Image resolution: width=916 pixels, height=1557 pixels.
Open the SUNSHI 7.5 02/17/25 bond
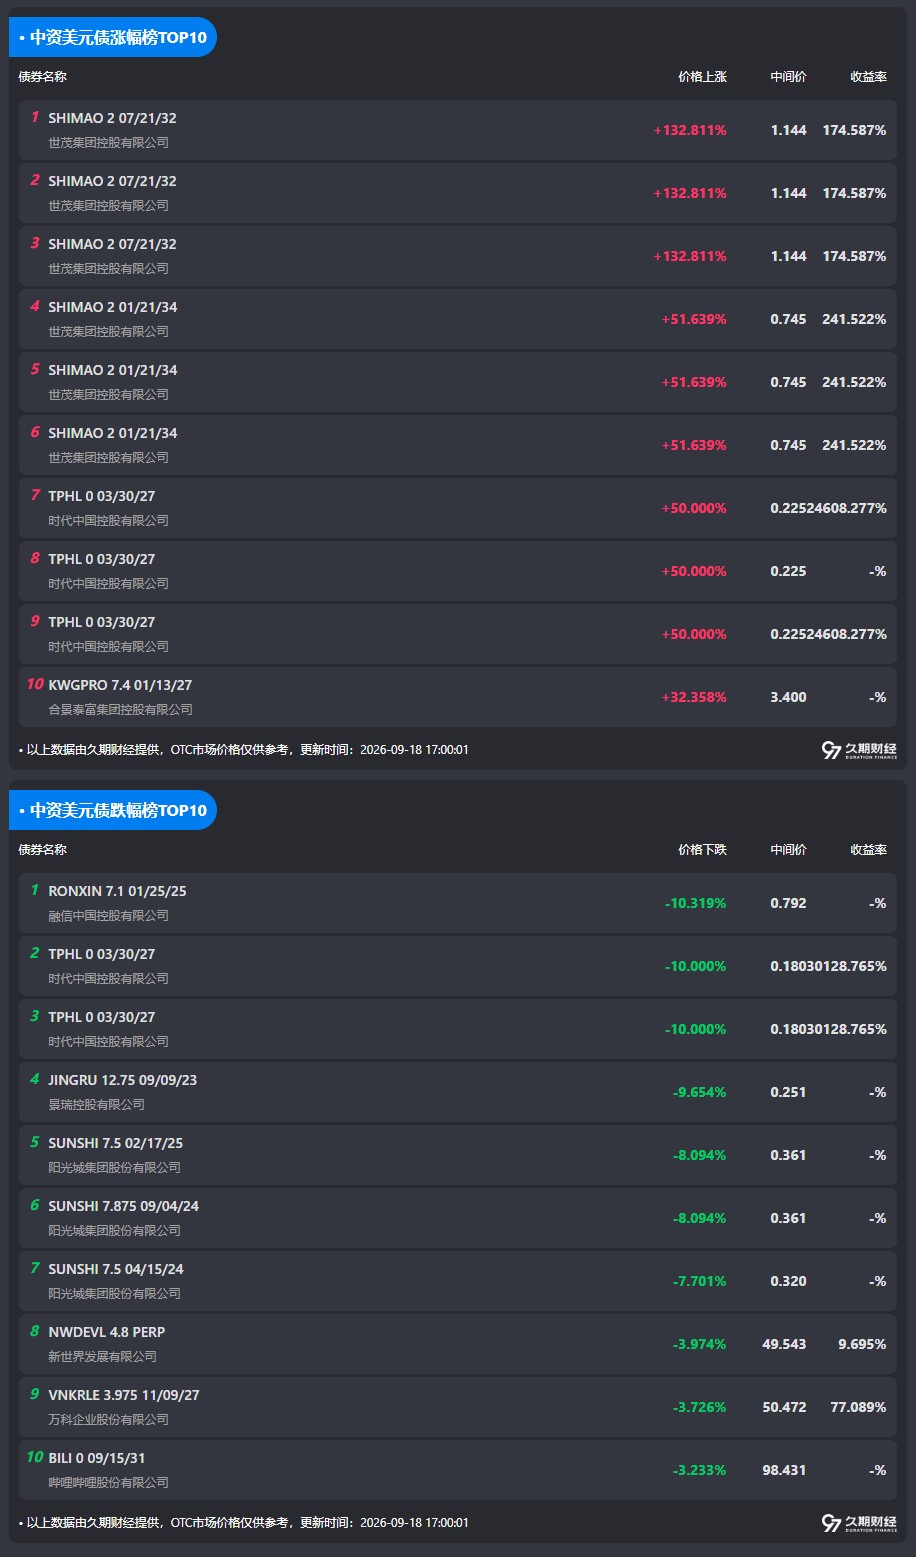[116, 1143]
